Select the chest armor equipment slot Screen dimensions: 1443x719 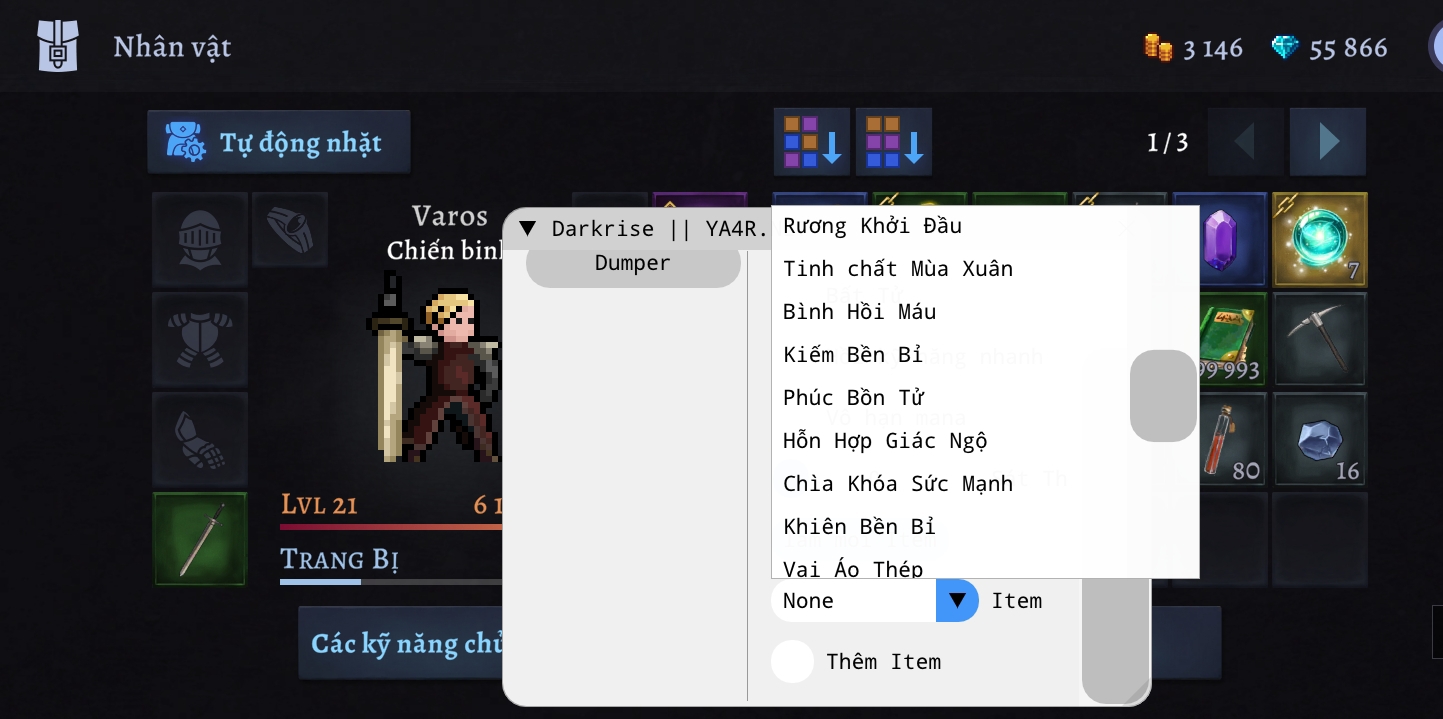[200, 340]
